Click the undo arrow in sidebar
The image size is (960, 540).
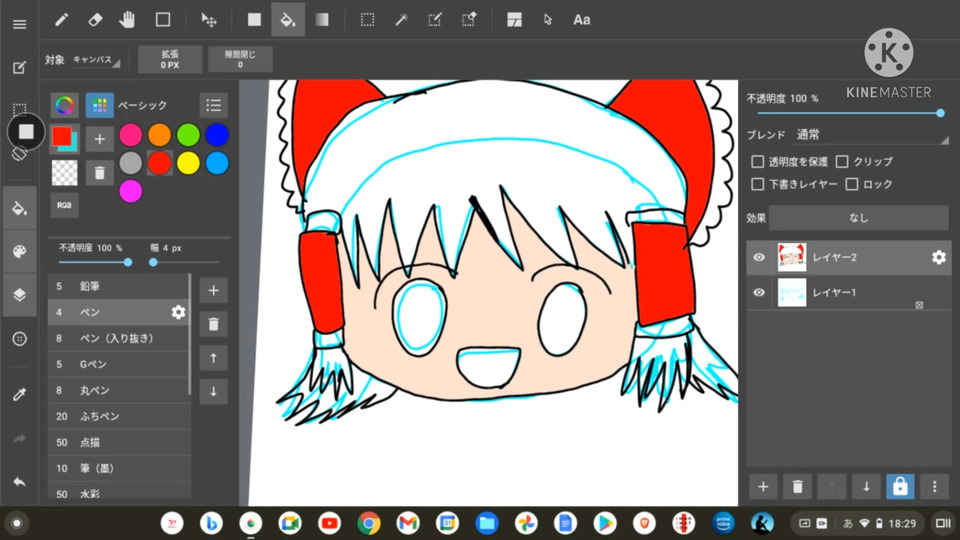click(x=20, y=482)
